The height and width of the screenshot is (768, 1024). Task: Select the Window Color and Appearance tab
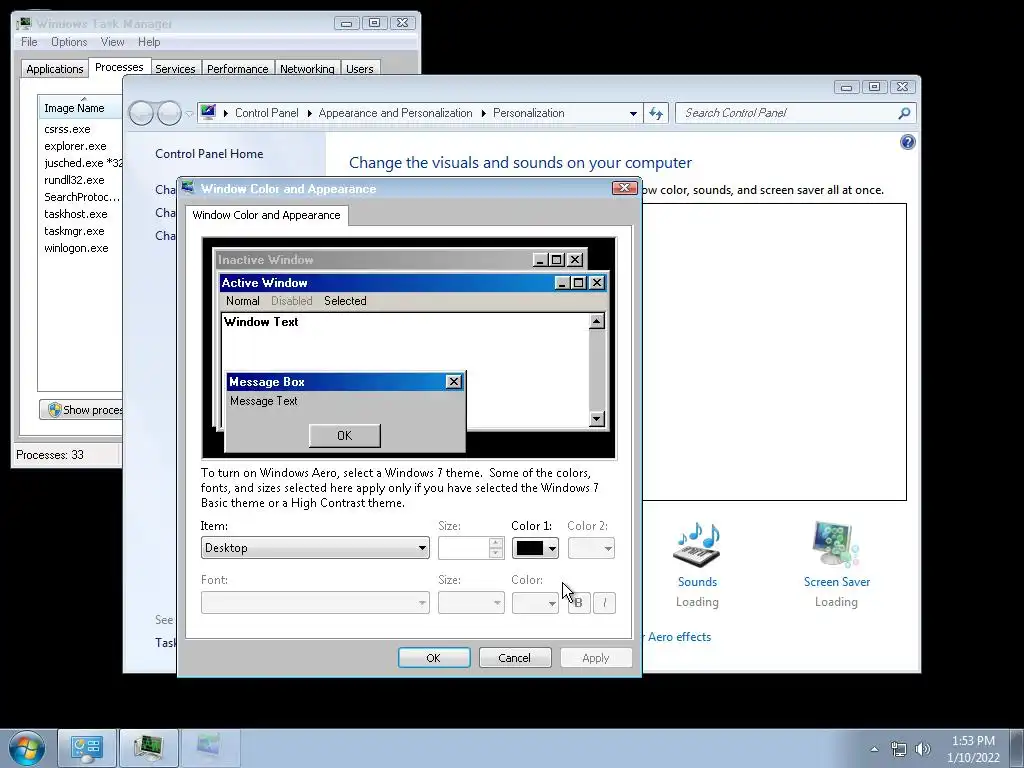(266, 215)
